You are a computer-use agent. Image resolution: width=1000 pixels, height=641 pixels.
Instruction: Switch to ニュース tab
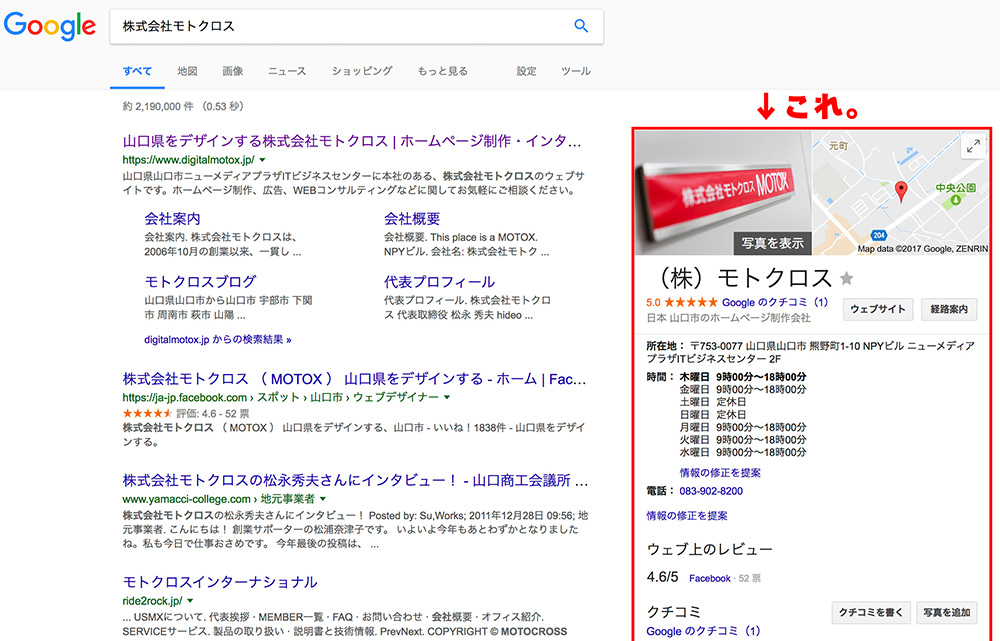pyautogui.click(x=287, y=71)
